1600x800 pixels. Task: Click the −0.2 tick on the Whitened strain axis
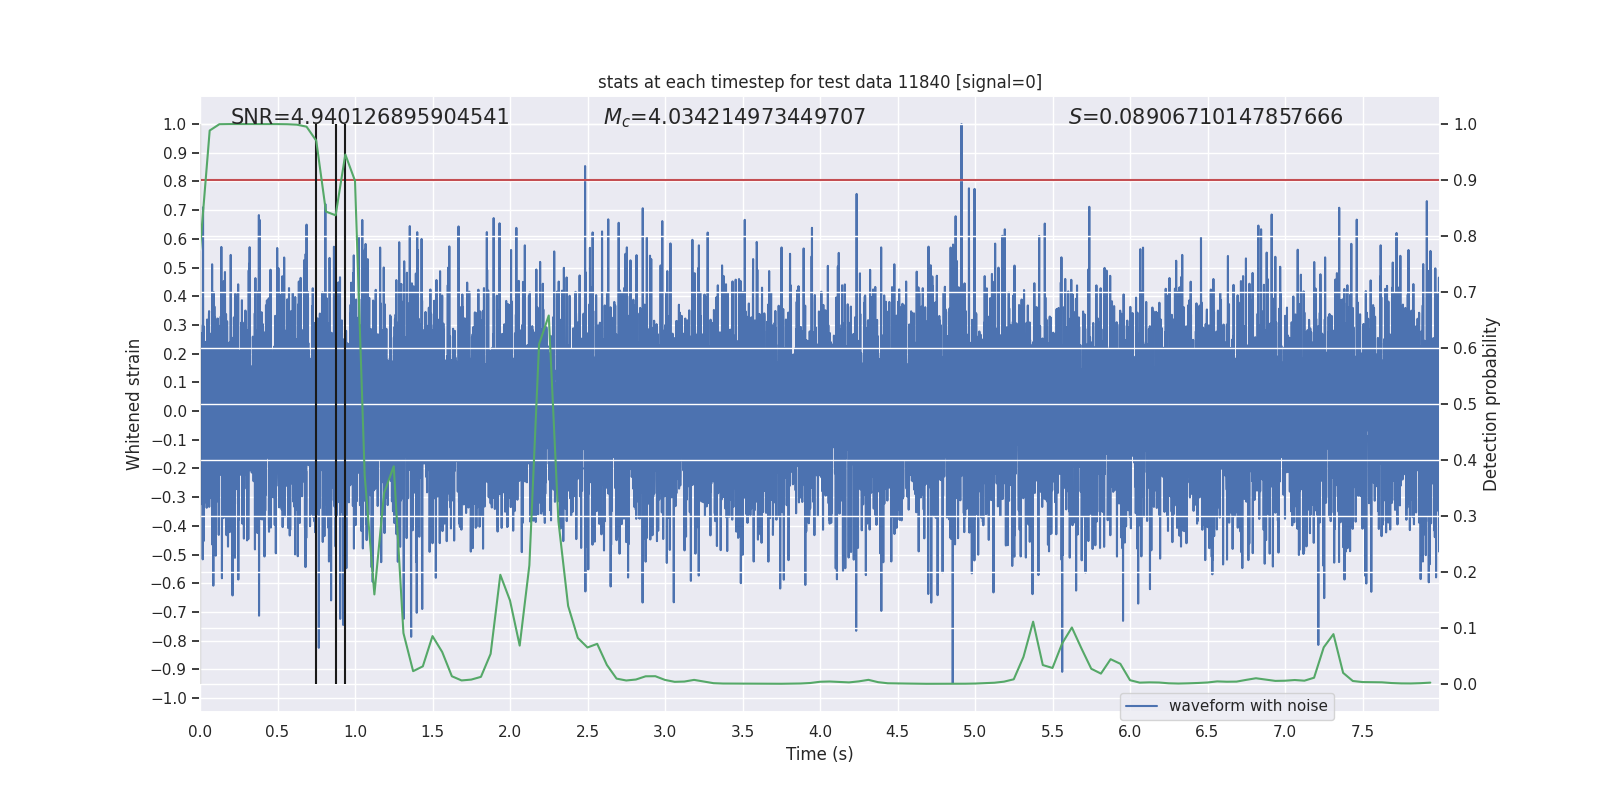(169, 469)
